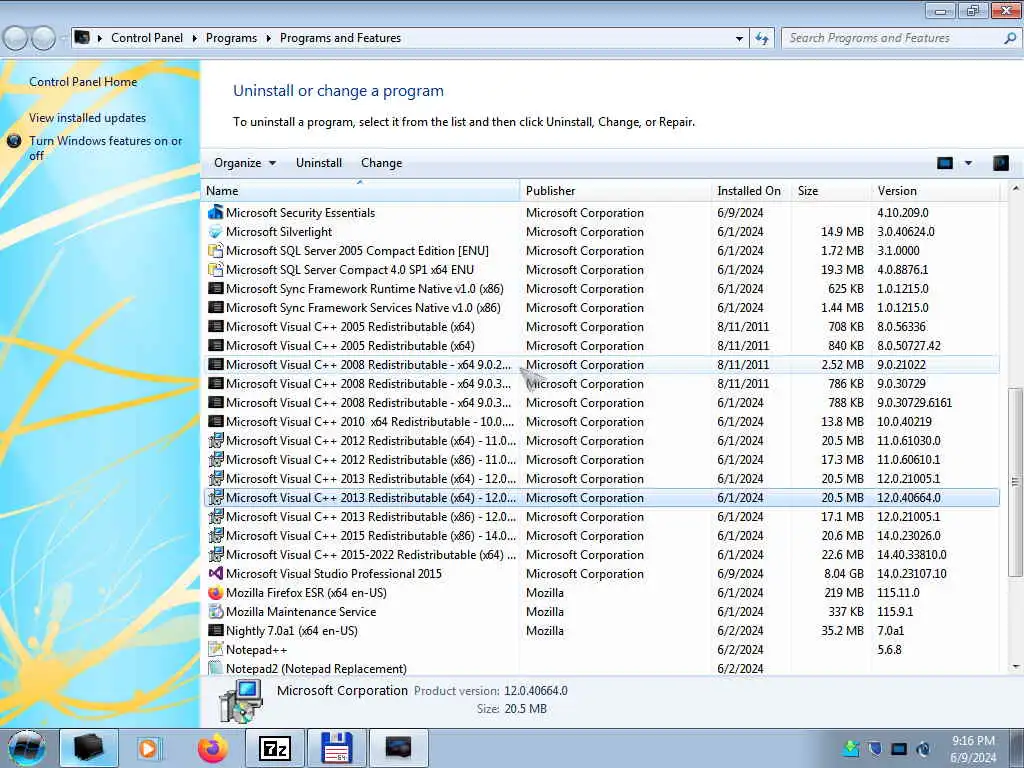Click the Visual C++ 2010 x64 Redistributable icon

click(215, 421)
